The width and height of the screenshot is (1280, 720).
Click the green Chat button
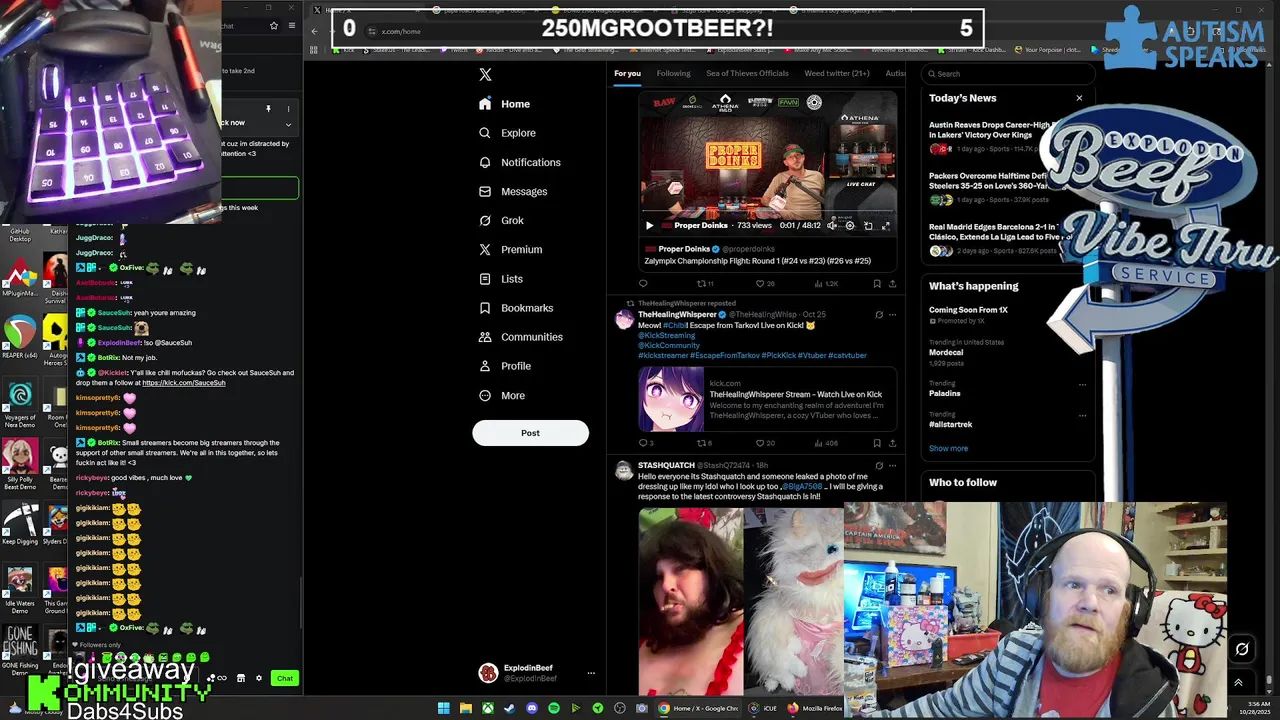pyautogui.click(x=285, y=679)
